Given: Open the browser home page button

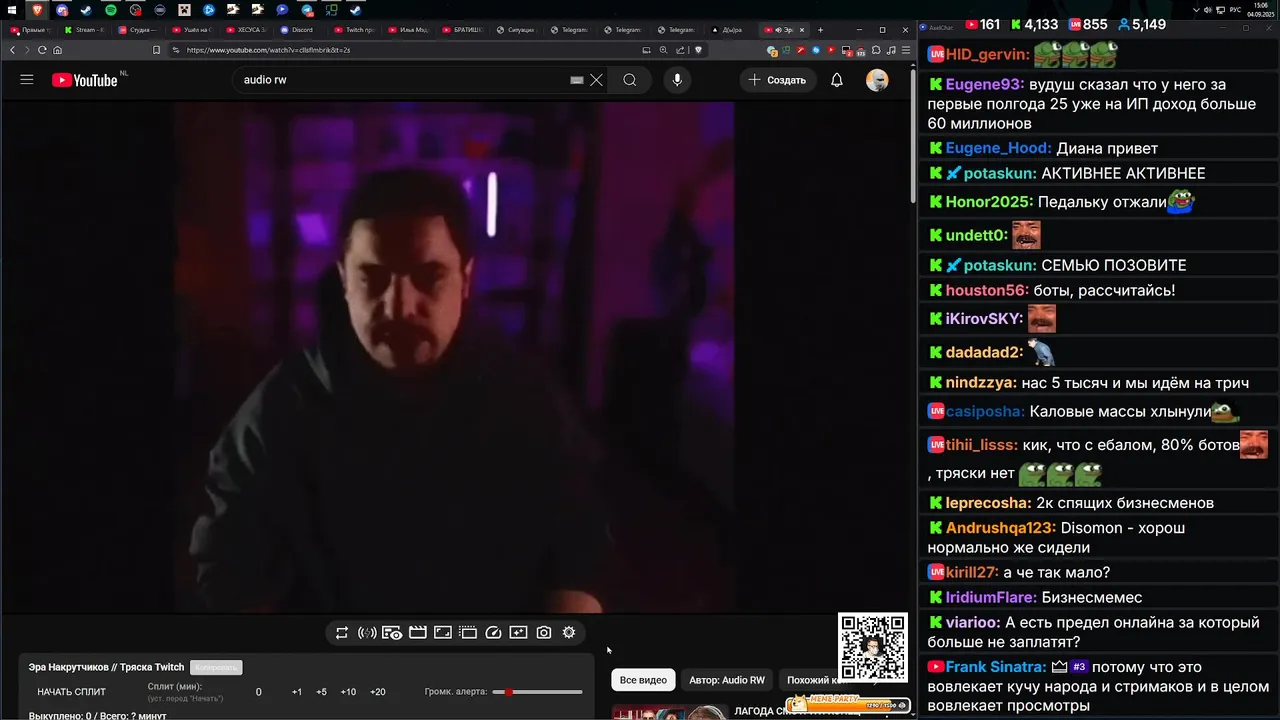Looking at the screenshot, I should pos(58,50).
